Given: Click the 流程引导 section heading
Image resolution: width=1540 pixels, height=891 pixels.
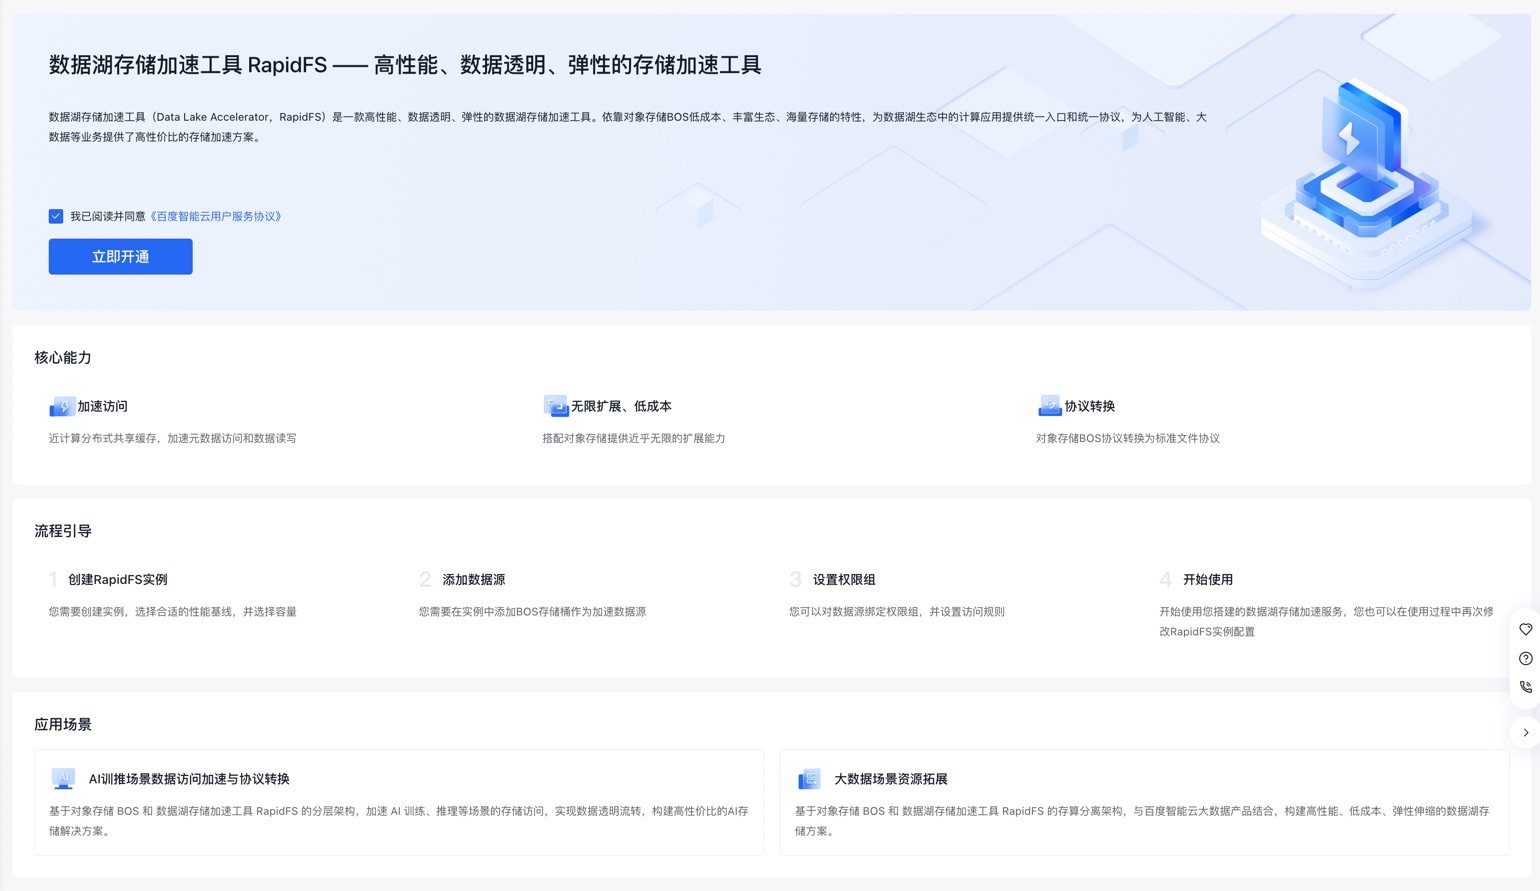Looking at the screenshot, I should tap(63, 531).
